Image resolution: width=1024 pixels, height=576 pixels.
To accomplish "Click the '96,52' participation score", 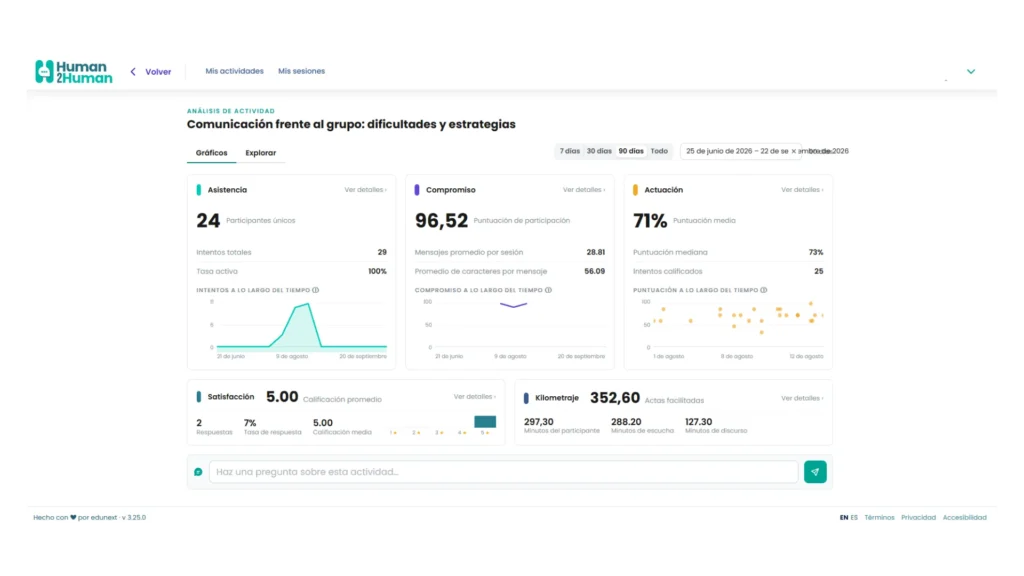I will pyautogui.click(x=441, y=221).
